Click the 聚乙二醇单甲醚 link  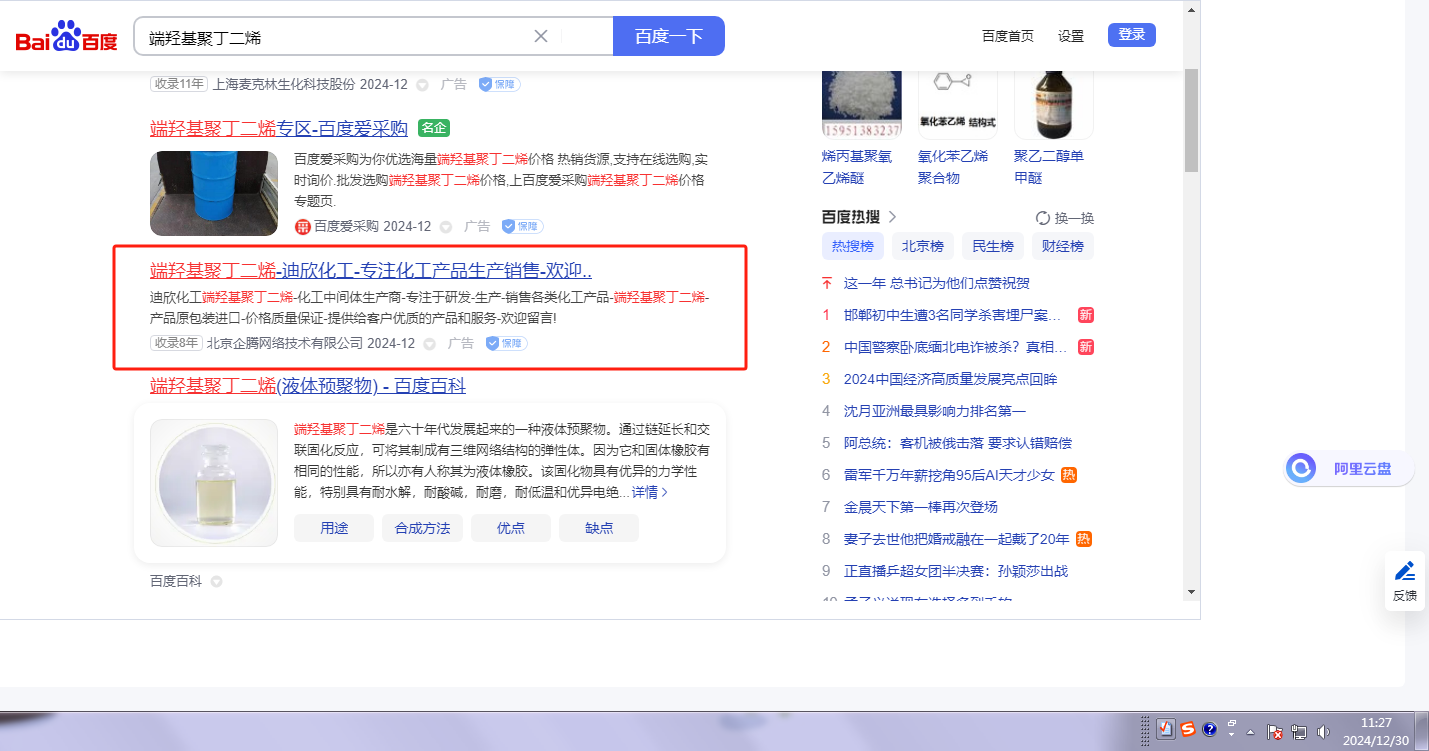1049,167
